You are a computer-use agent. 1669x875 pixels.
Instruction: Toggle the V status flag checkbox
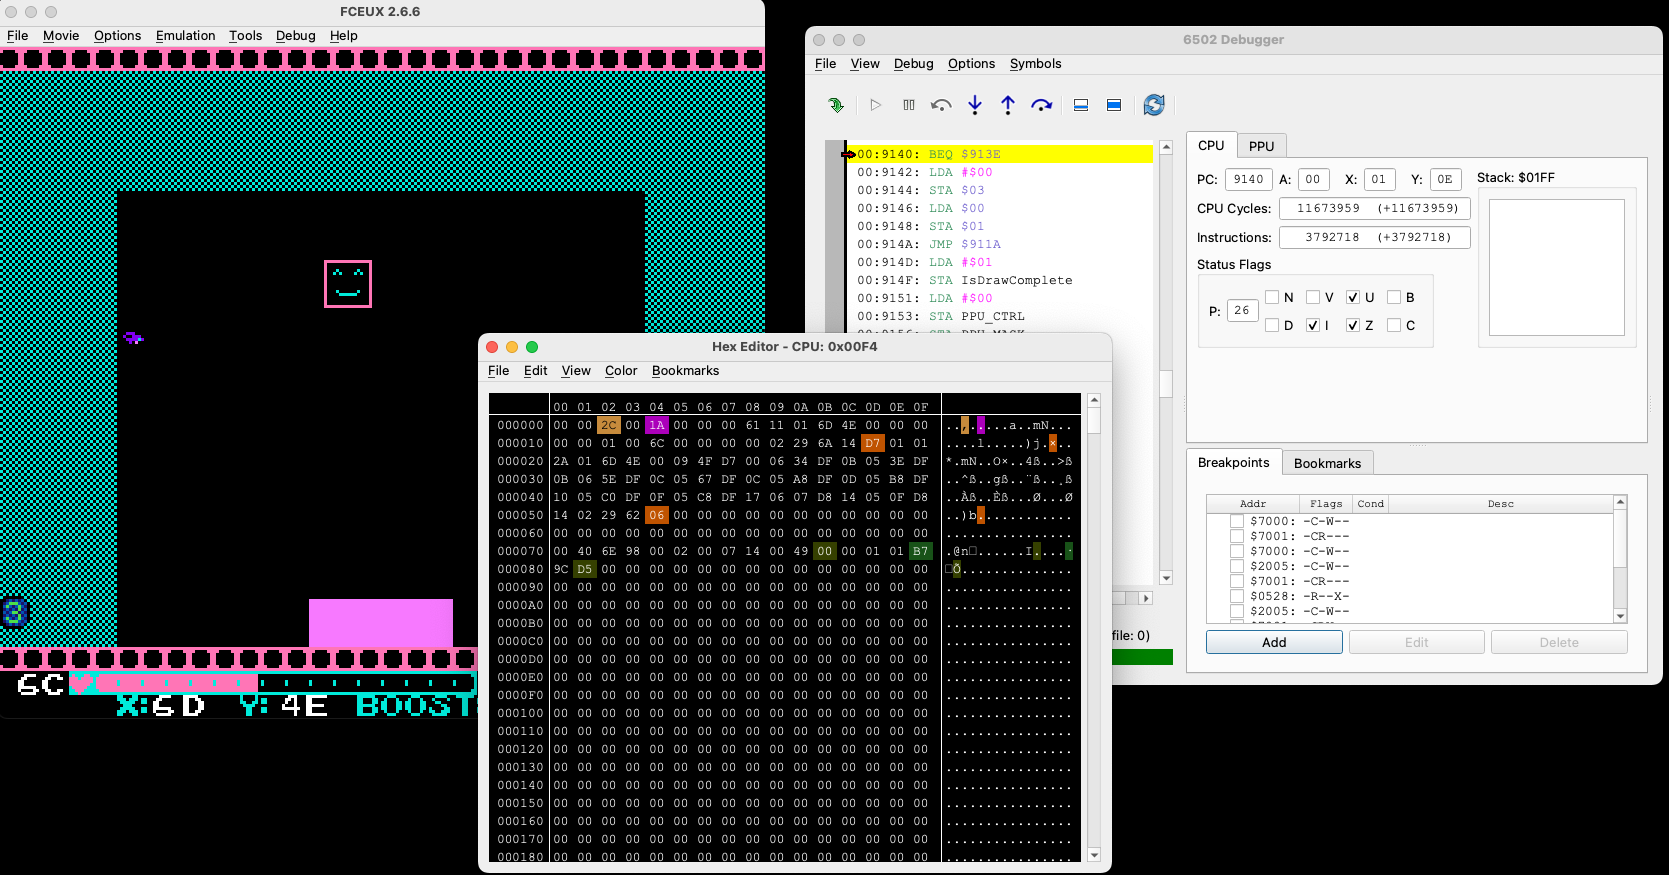point(1313,297)
